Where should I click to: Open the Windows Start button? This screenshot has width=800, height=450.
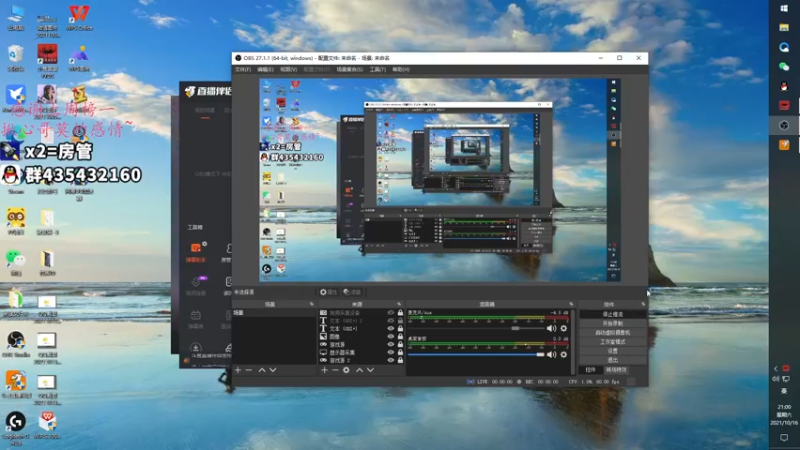point(784,8)
